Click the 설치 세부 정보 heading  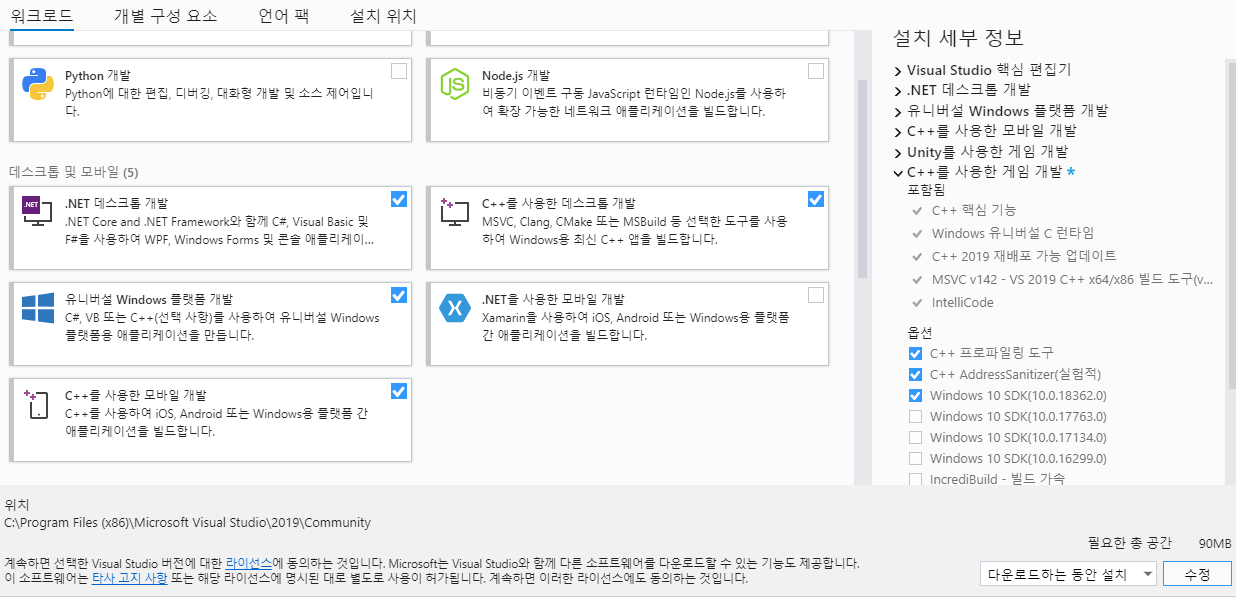(958, 38)
